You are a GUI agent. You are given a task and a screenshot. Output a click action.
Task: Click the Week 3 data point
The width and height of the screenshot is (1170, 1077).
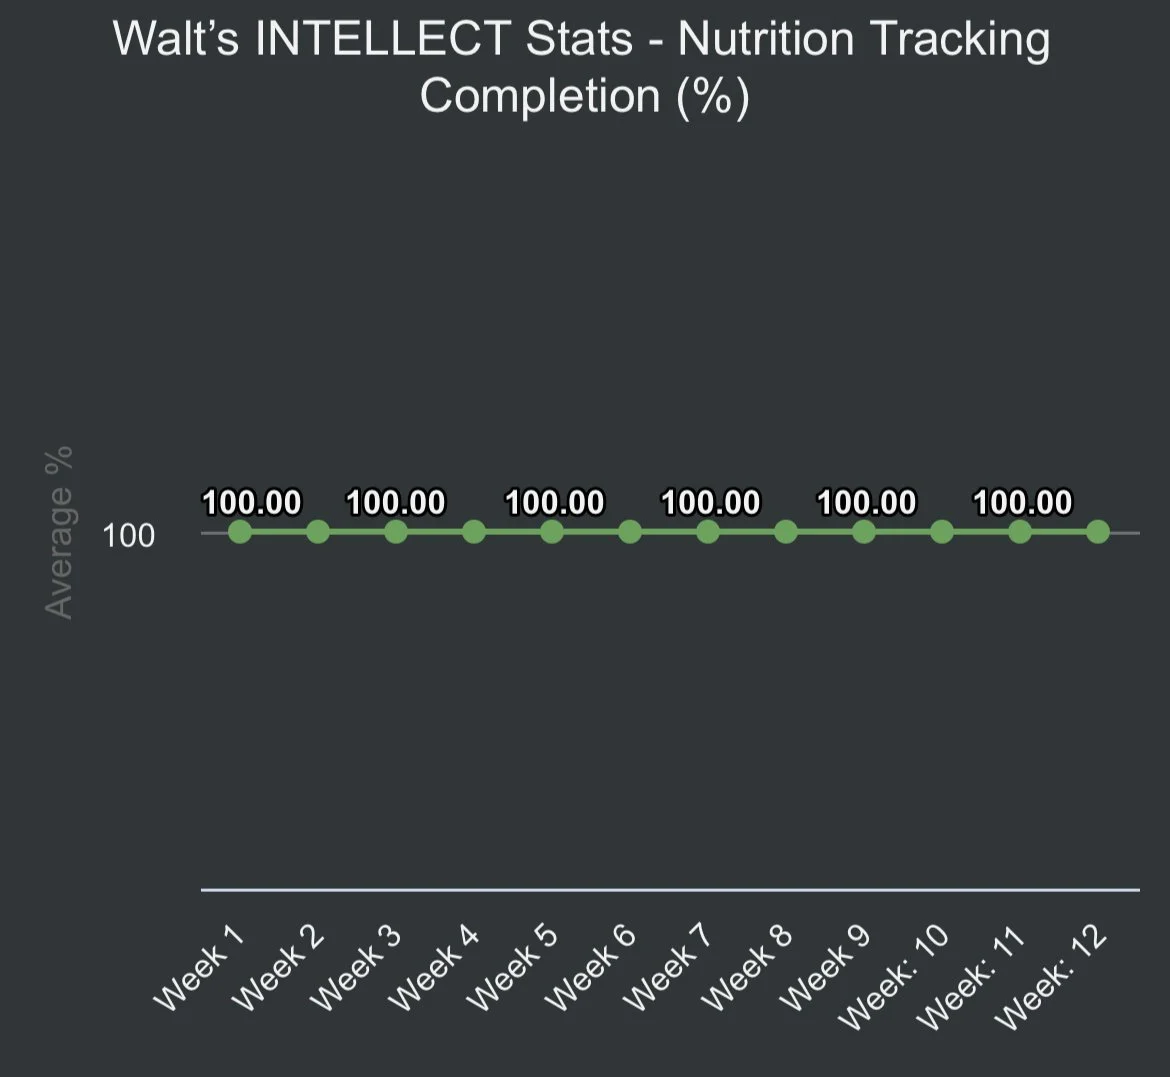[x=395, y=532]
